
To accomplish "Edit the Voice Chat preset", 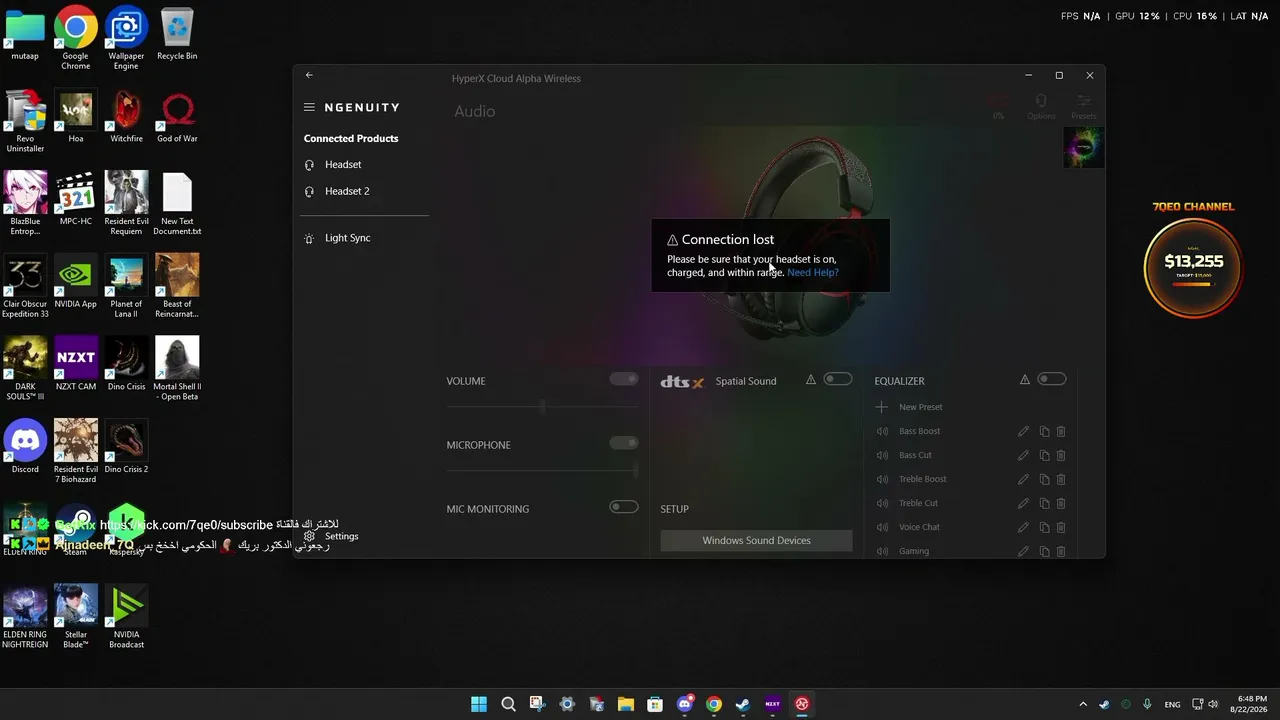I will click(1023, 527).
